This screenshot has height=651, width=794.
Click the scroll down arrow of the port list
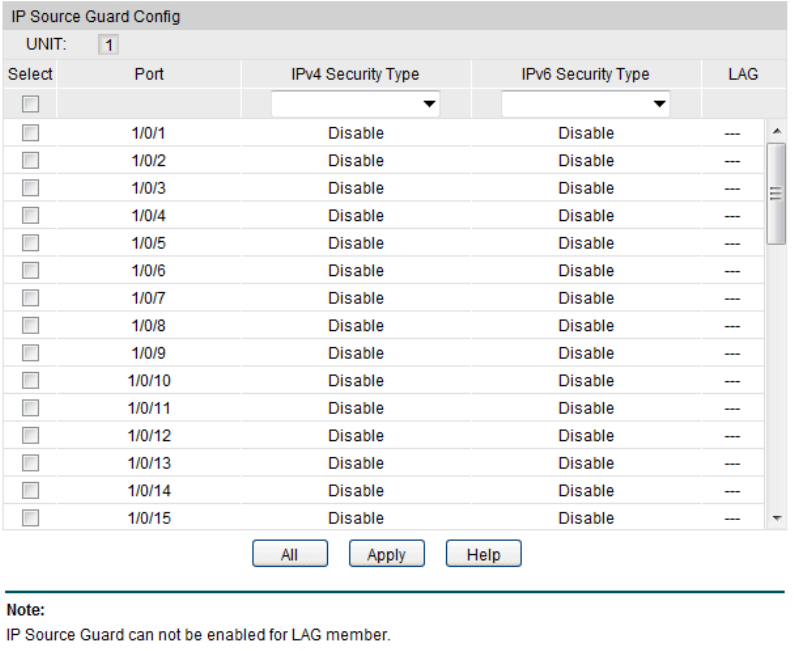pyautogui.click(x=776, y=518)
